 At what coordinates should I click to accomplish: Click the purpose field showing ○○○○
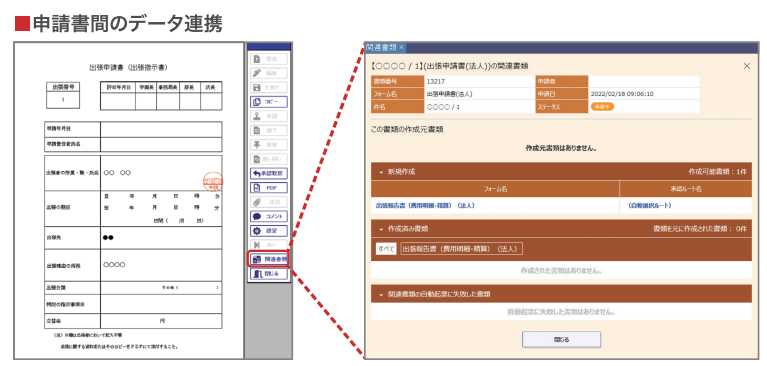[x=161, y=265]
